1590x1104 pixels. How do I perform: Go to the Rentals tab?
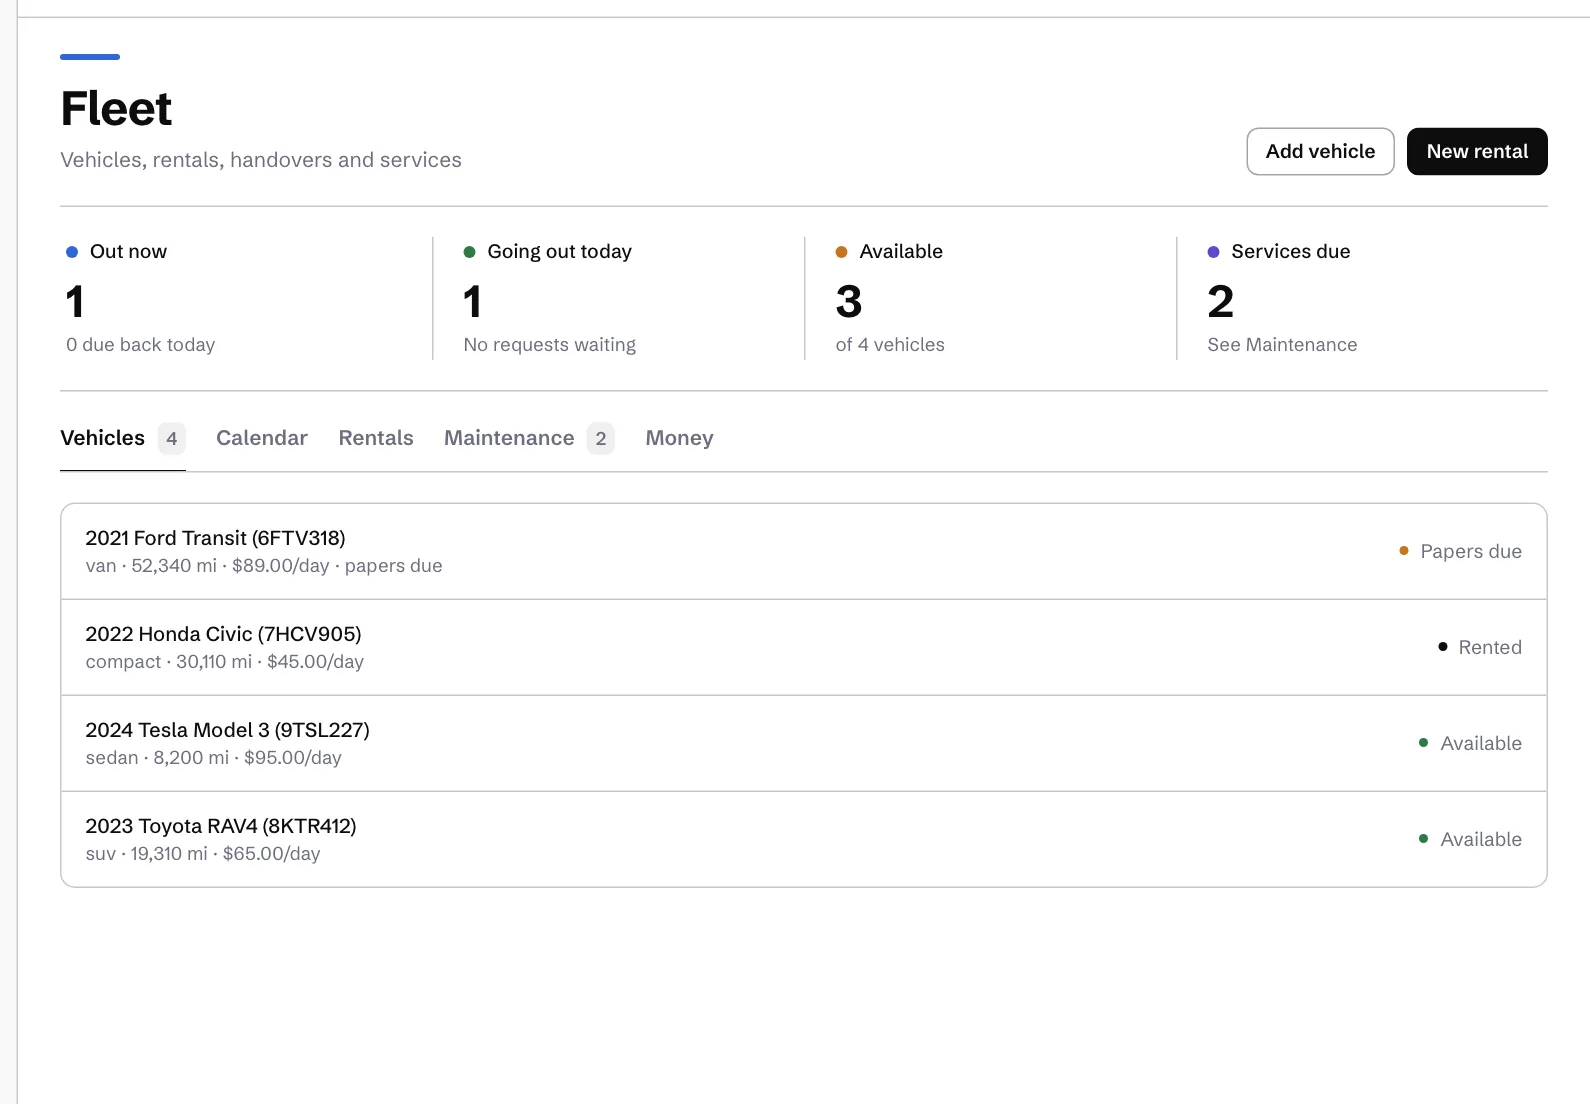(376, 438)
